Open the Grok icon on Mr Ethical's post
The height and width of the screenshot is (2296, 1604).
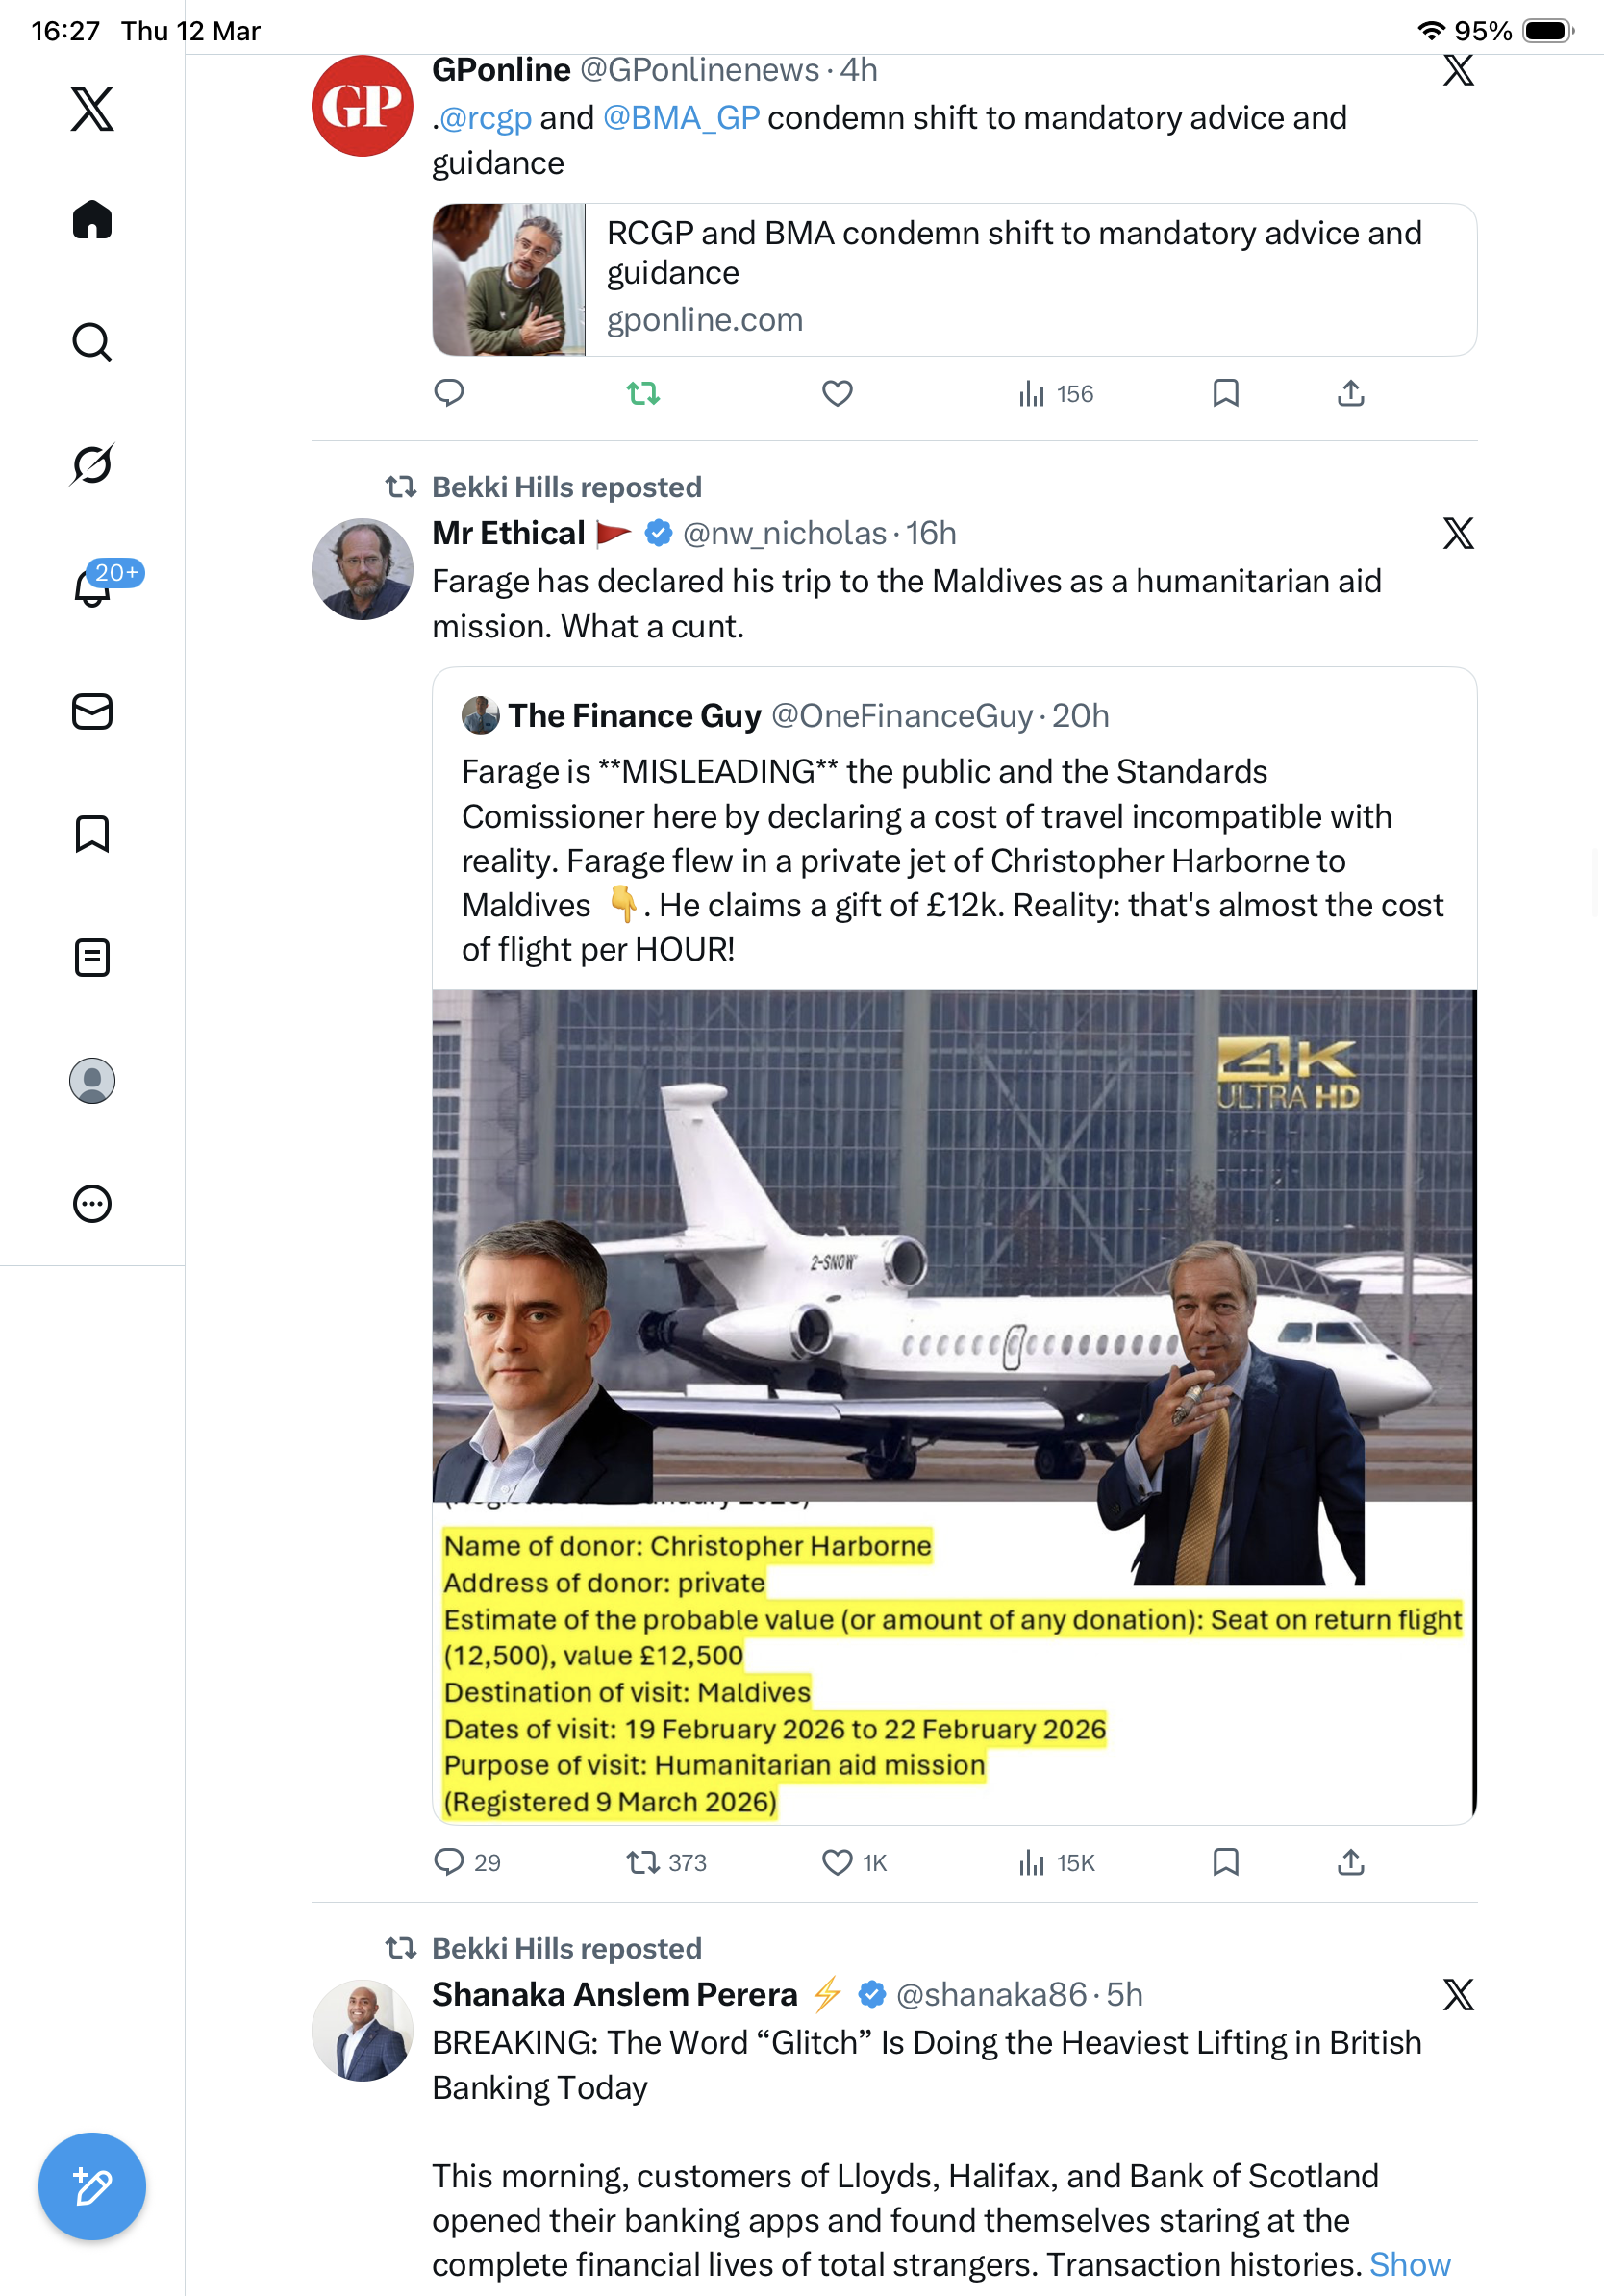pyautogui.click(x=1458, y=533)
